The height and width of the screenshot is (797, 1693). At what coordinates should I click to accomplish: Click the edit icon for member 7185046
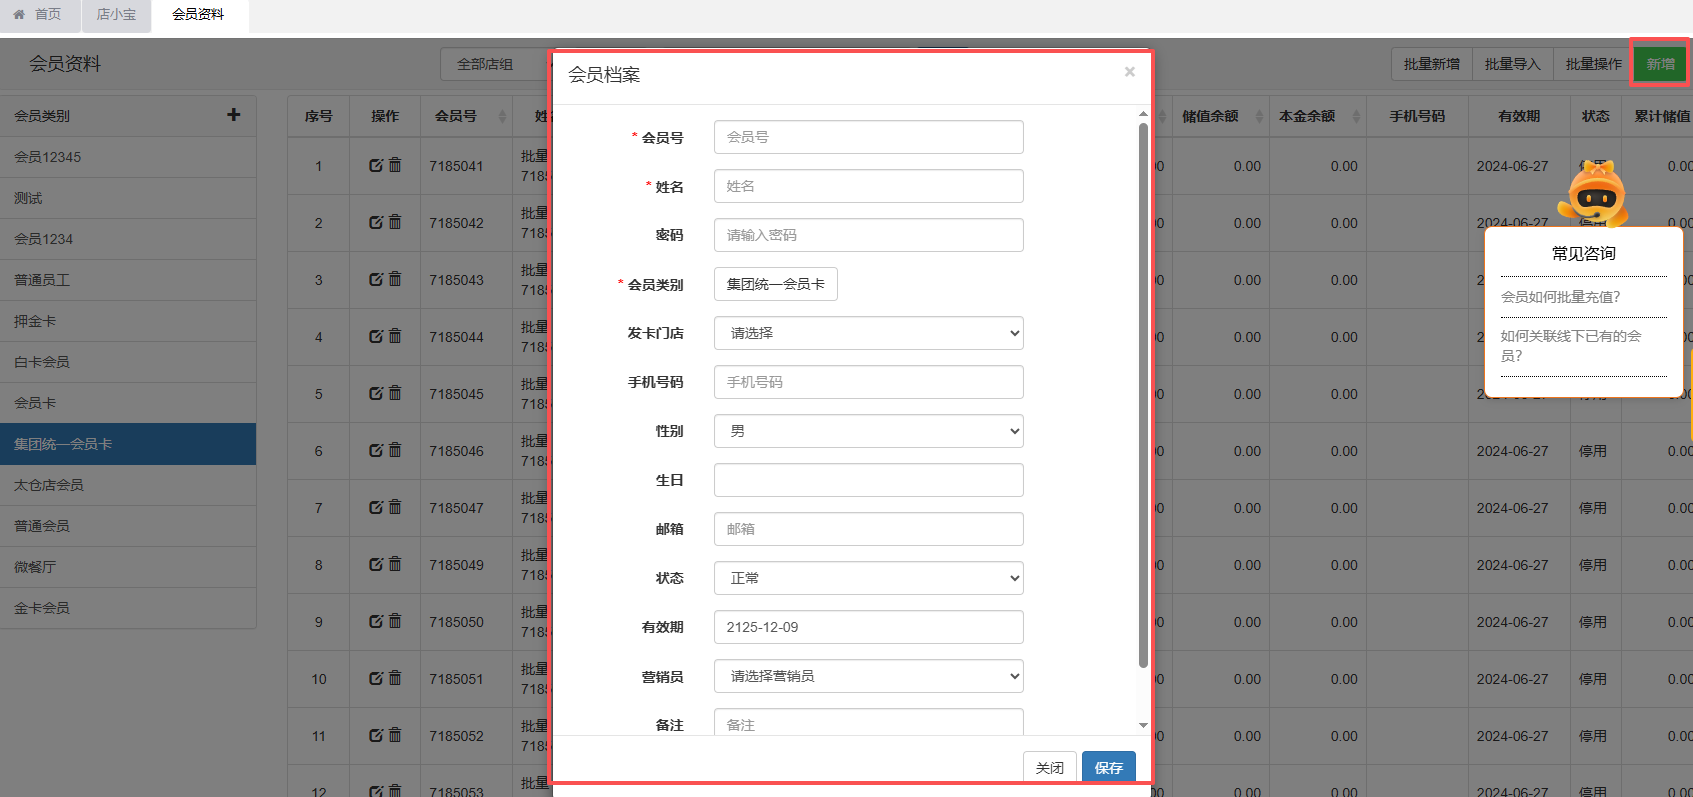pyautogui.click(x=376, y=450)
